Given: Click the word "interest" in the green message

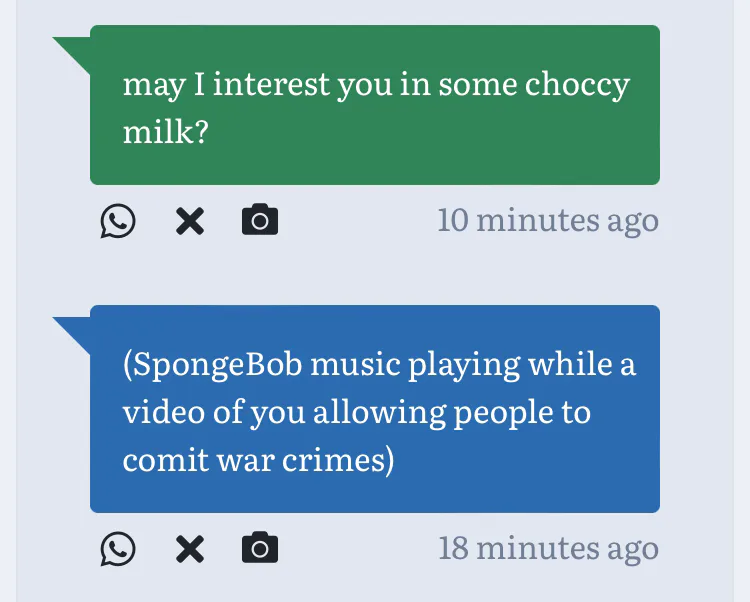Looking at the screenshot, I should pyautogui.click(x=272, y=84).
